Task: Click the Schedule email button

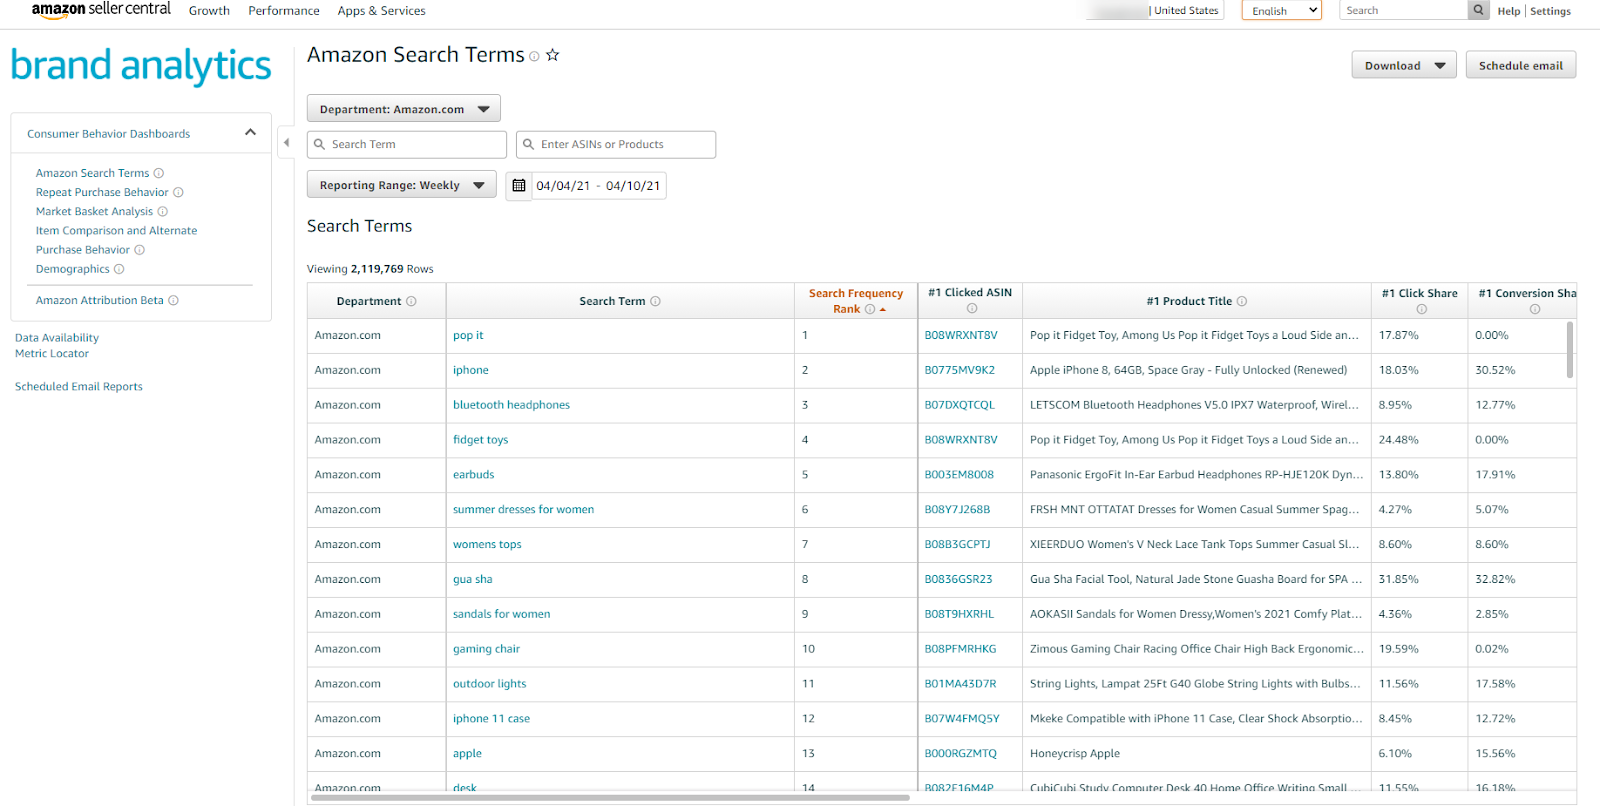Action: pyautogui.click(x=1520, y=66)
